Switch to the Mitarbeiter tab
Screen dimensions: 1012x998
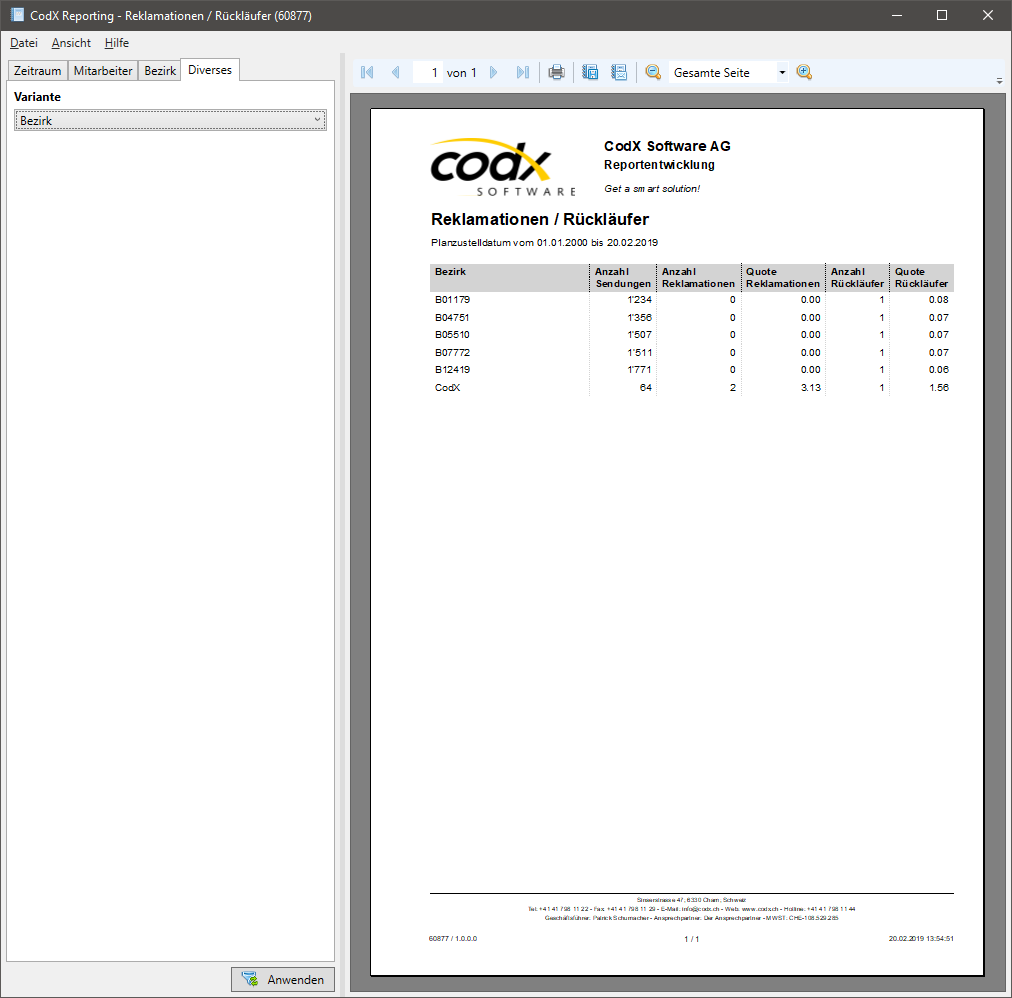click(x=104, y=70)
